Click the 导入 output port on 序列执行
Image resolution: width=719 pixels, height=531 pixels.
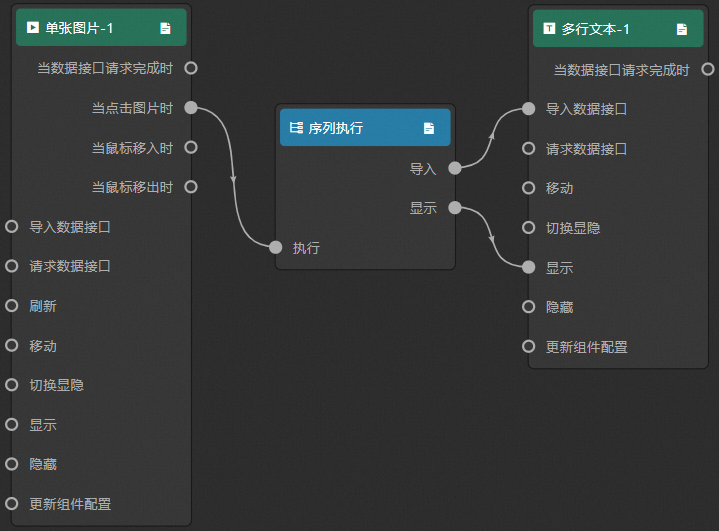point(455,169)
